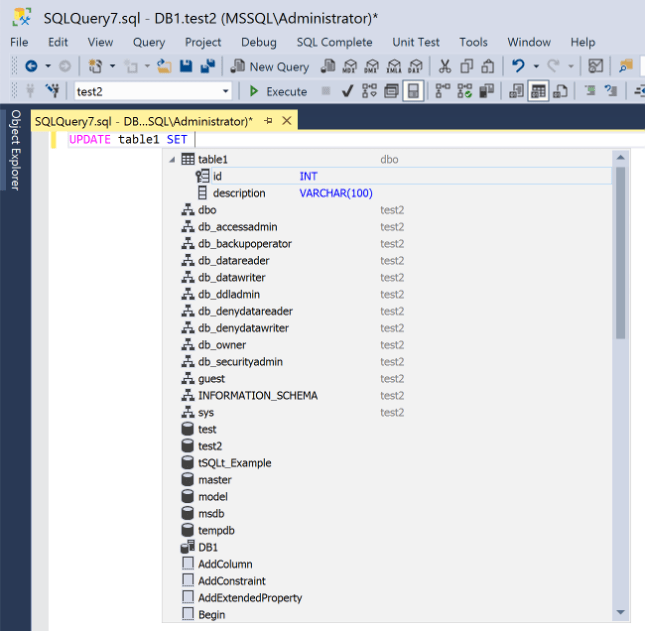
Task: Close the SQLQuery7.sql tab
Action: (287, 121)
